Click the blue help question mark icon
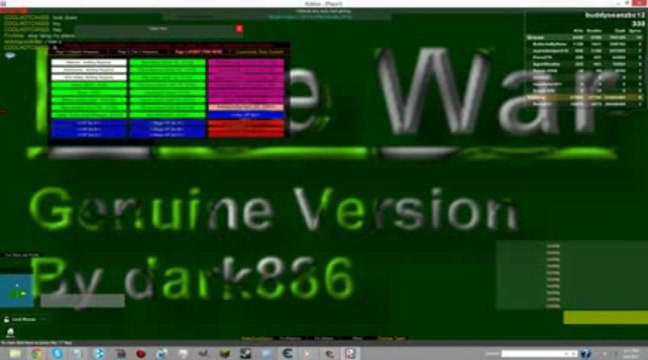The image size is (648, 360). tap(585, 354)
